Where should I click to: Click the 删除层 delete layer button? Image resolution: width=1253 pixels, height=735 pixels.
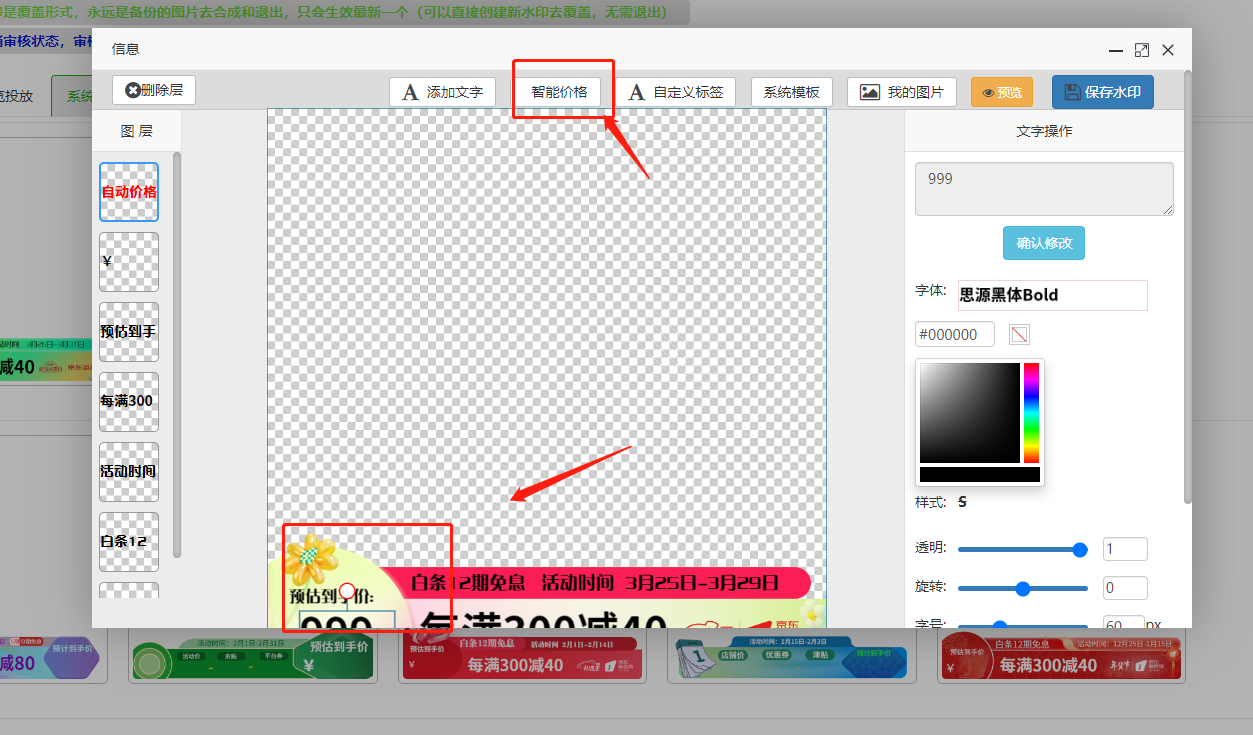(154, 90)
